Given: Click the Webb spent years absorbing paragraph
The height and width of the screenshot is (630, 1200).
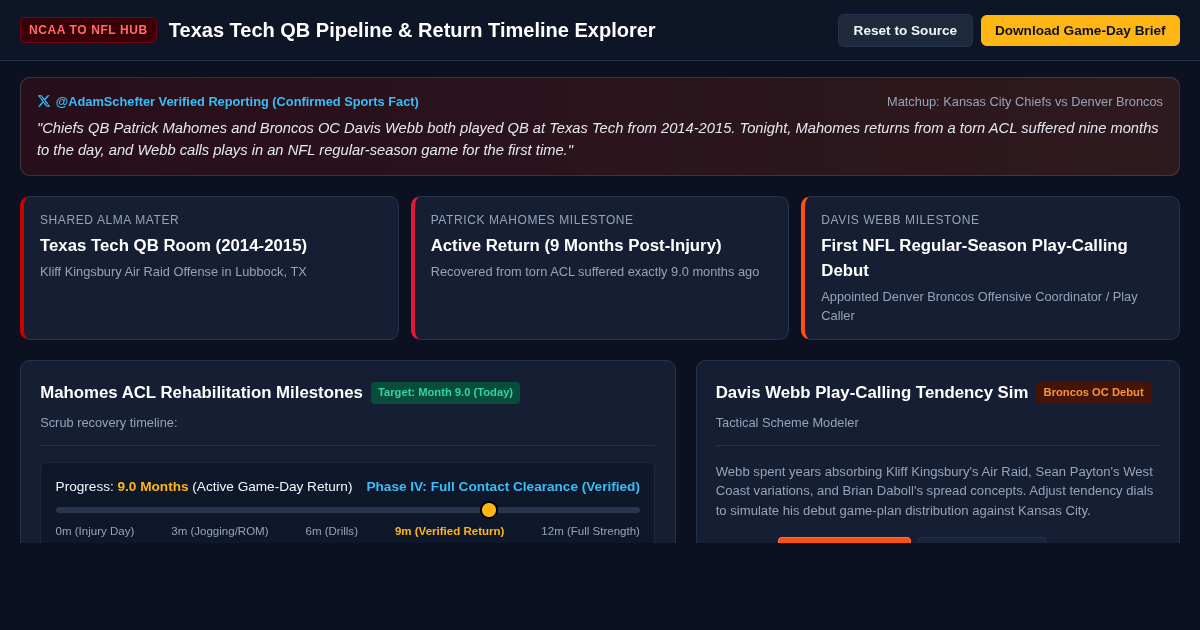Looking at the screenshot, I should pos(937,491).
